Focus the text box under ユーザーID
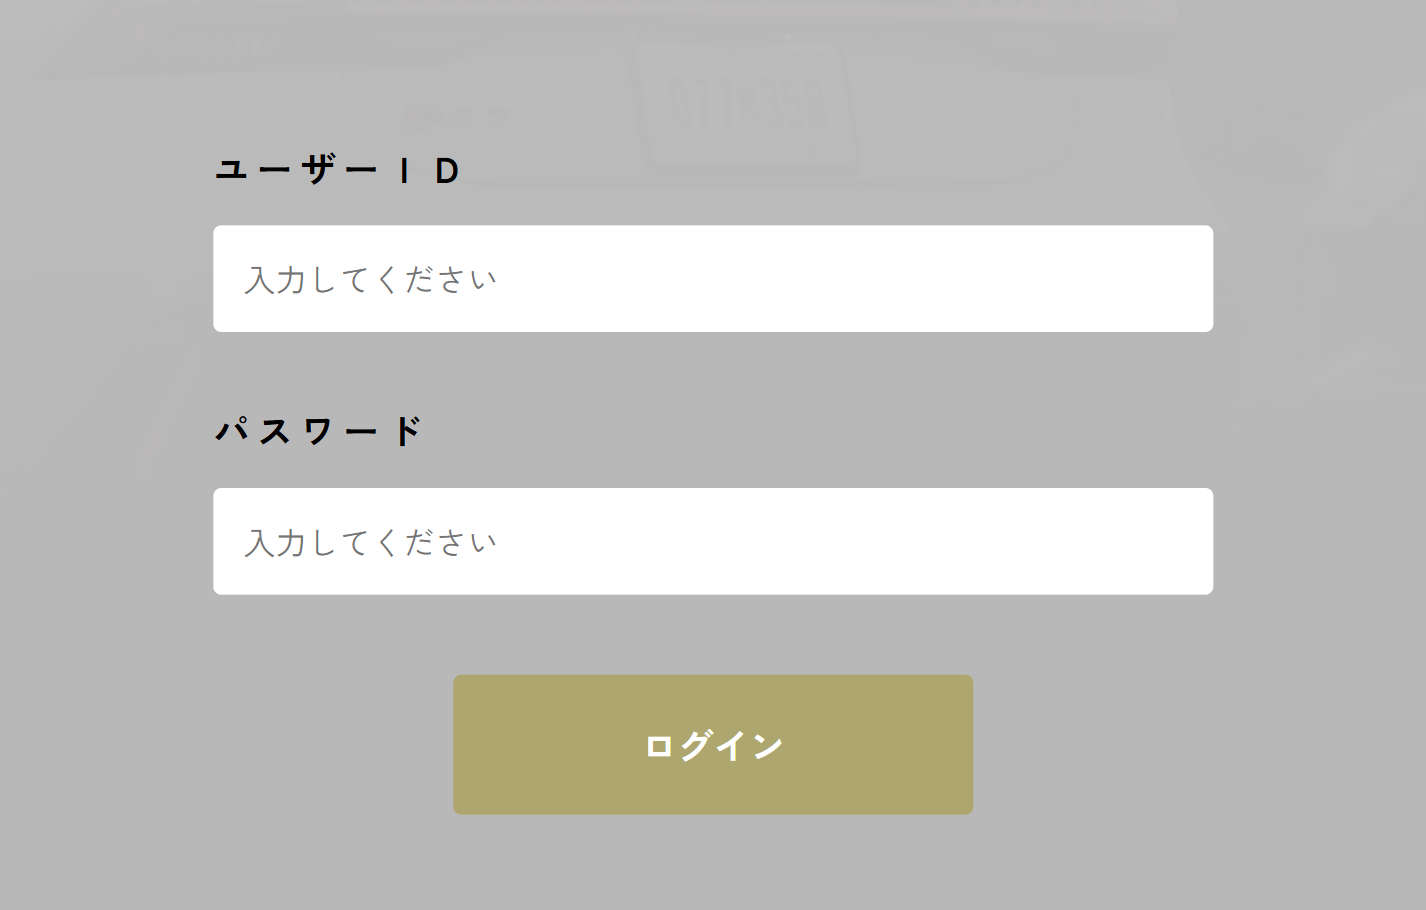 712,279
